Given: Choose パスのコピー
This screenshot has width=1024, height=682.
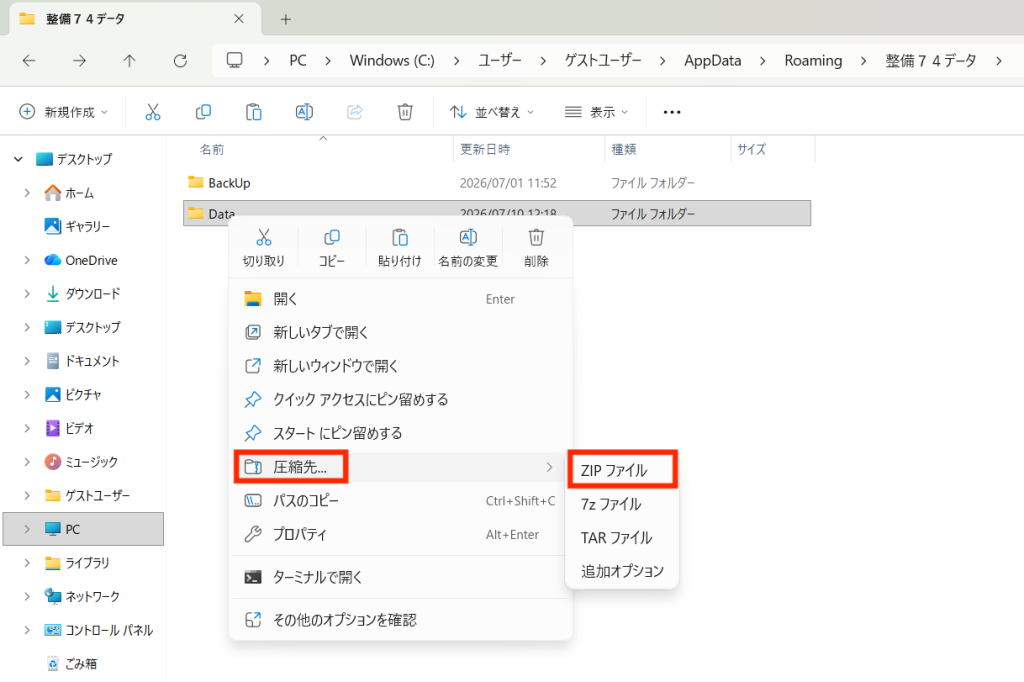Looking at the screenshot, I should tap(400, 501).
